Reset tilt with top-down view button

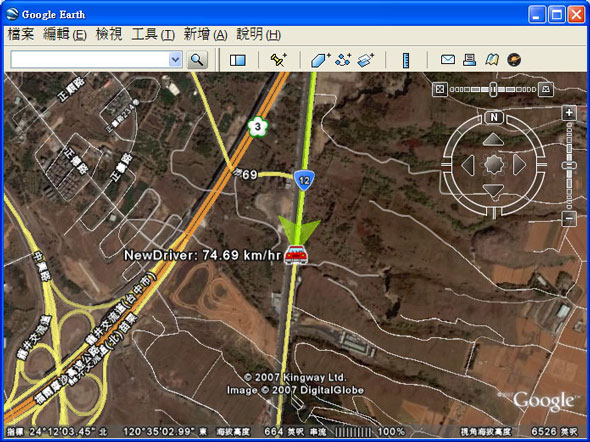click(x=439, y=90)
